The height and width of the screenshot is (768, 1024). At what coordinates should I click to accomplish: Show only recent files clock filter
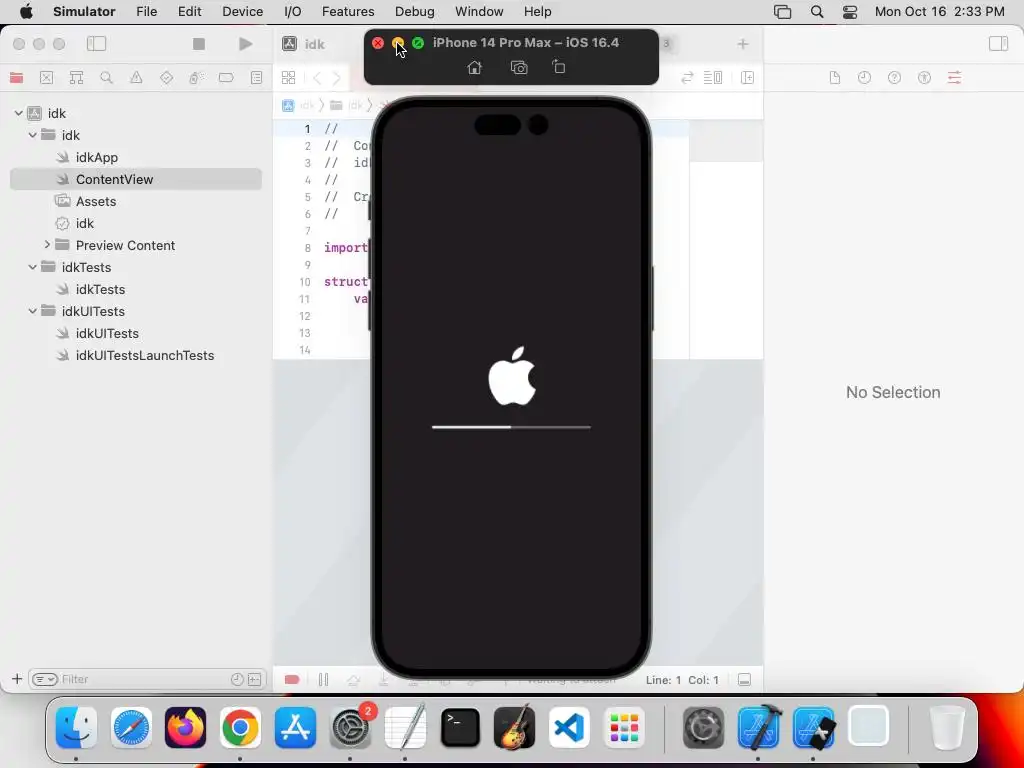(x=237, y=679)
